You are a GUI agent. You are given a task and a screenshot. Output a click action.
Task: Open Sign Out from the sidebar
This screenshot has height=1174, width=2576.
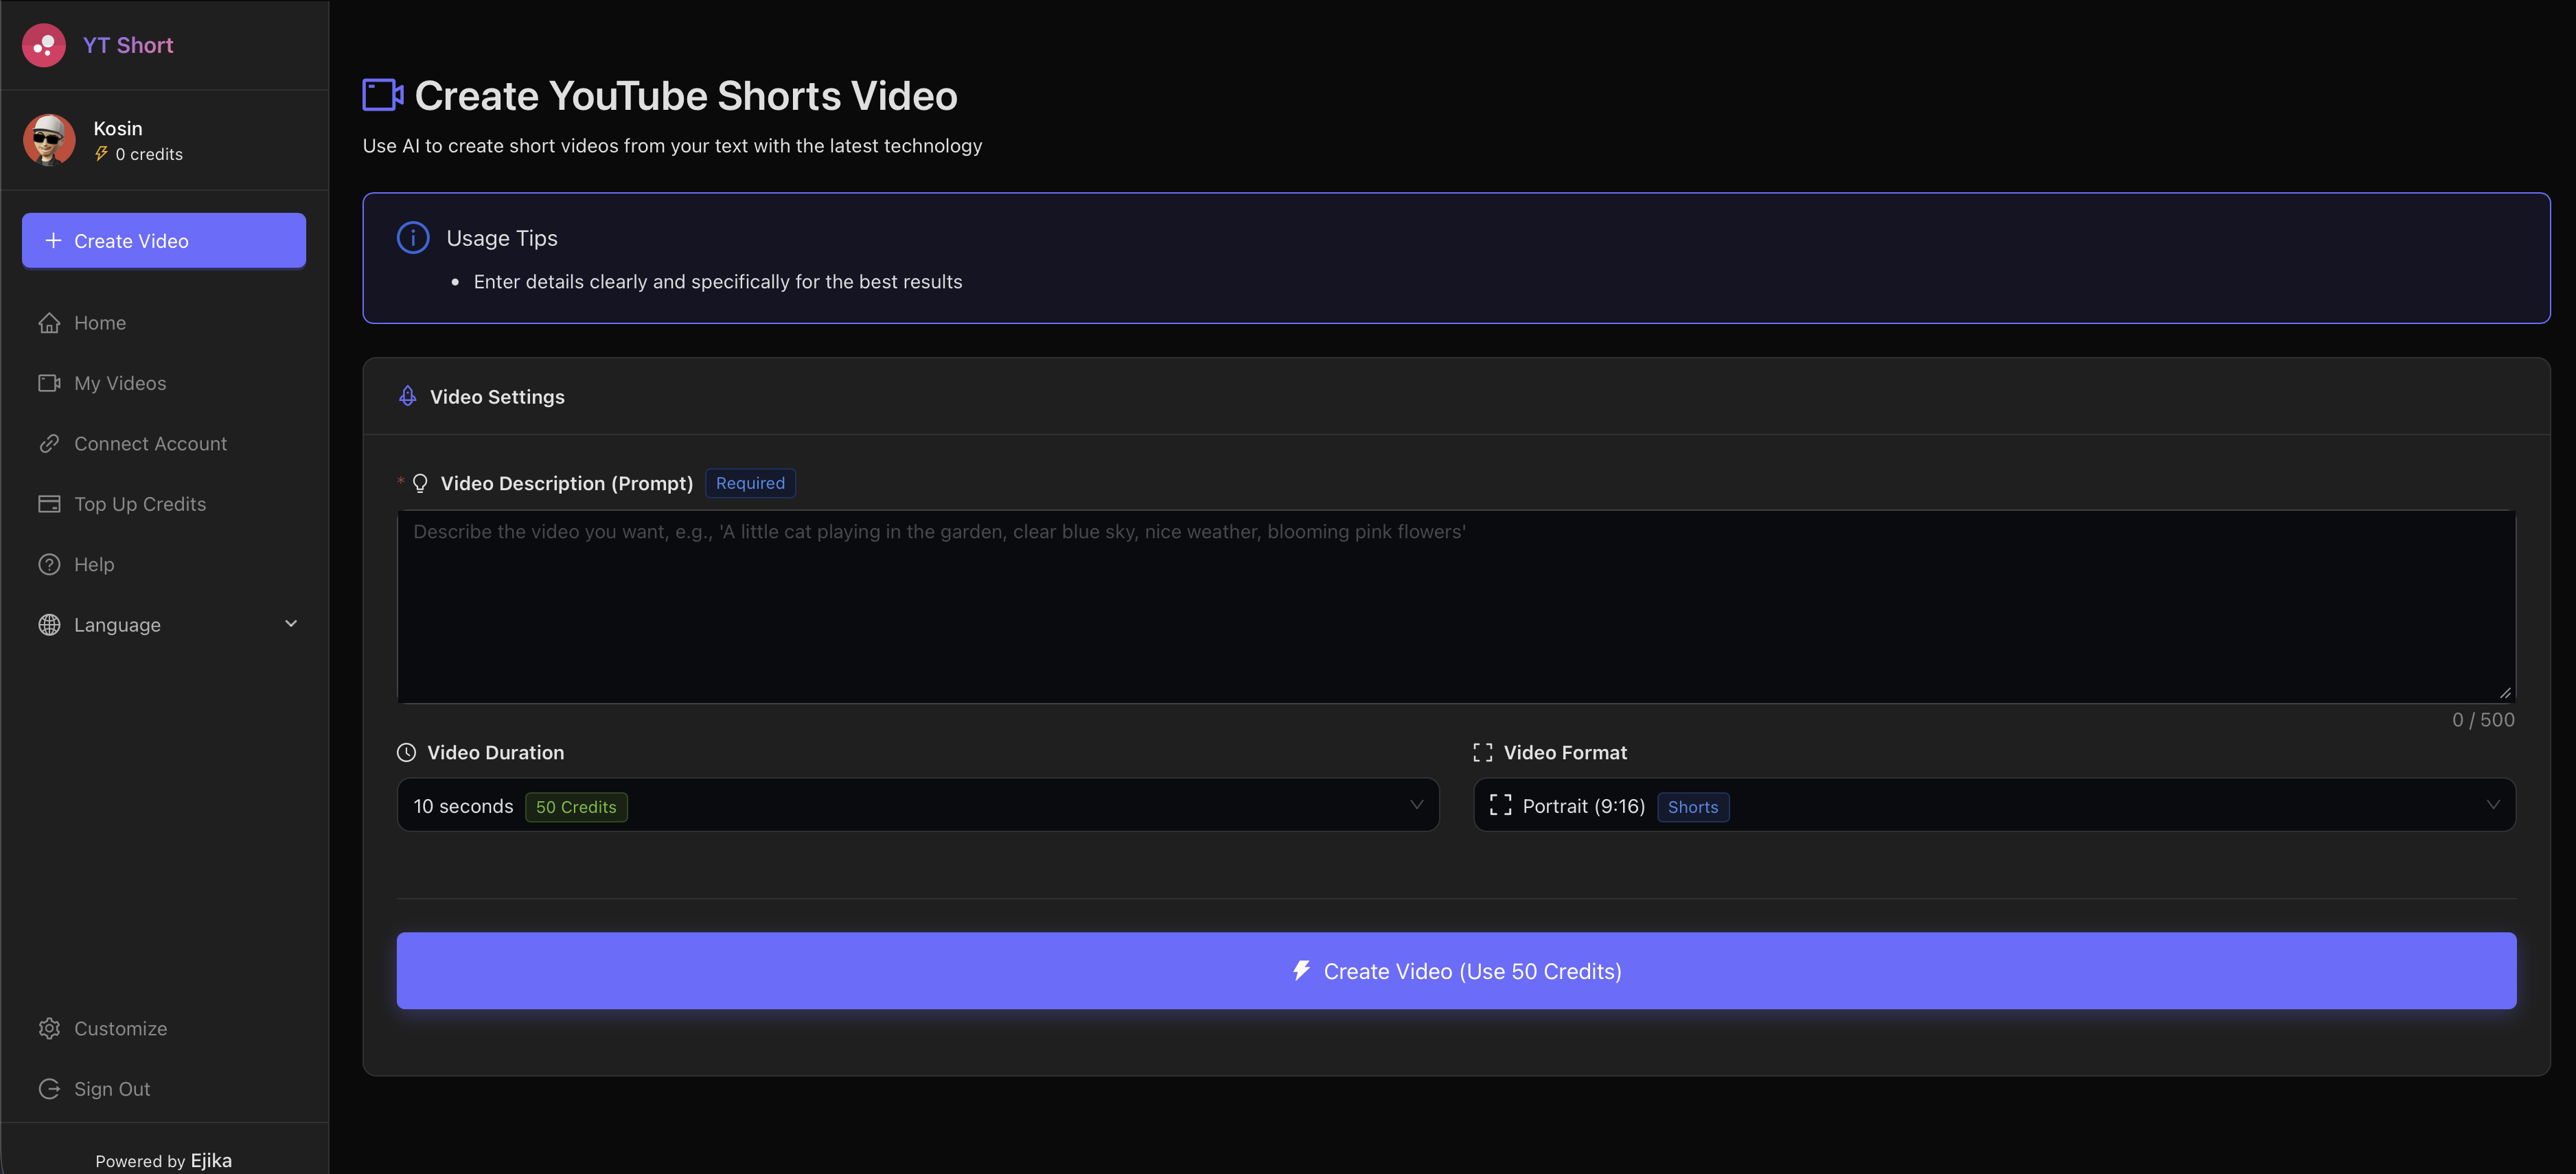(x=111, y=1088)
